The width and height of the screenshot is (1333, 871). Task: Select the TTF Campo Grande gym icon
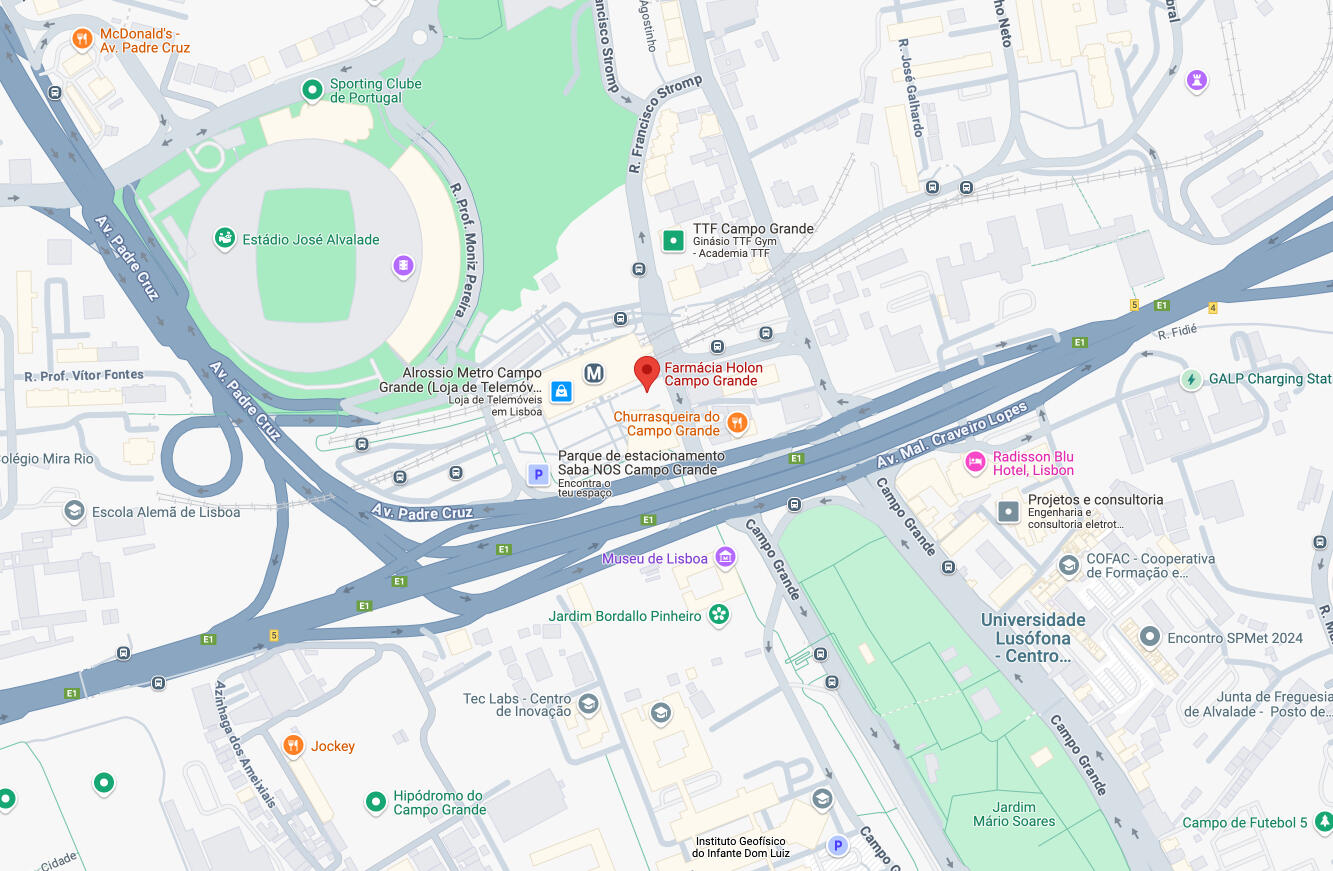click(674, 240)
